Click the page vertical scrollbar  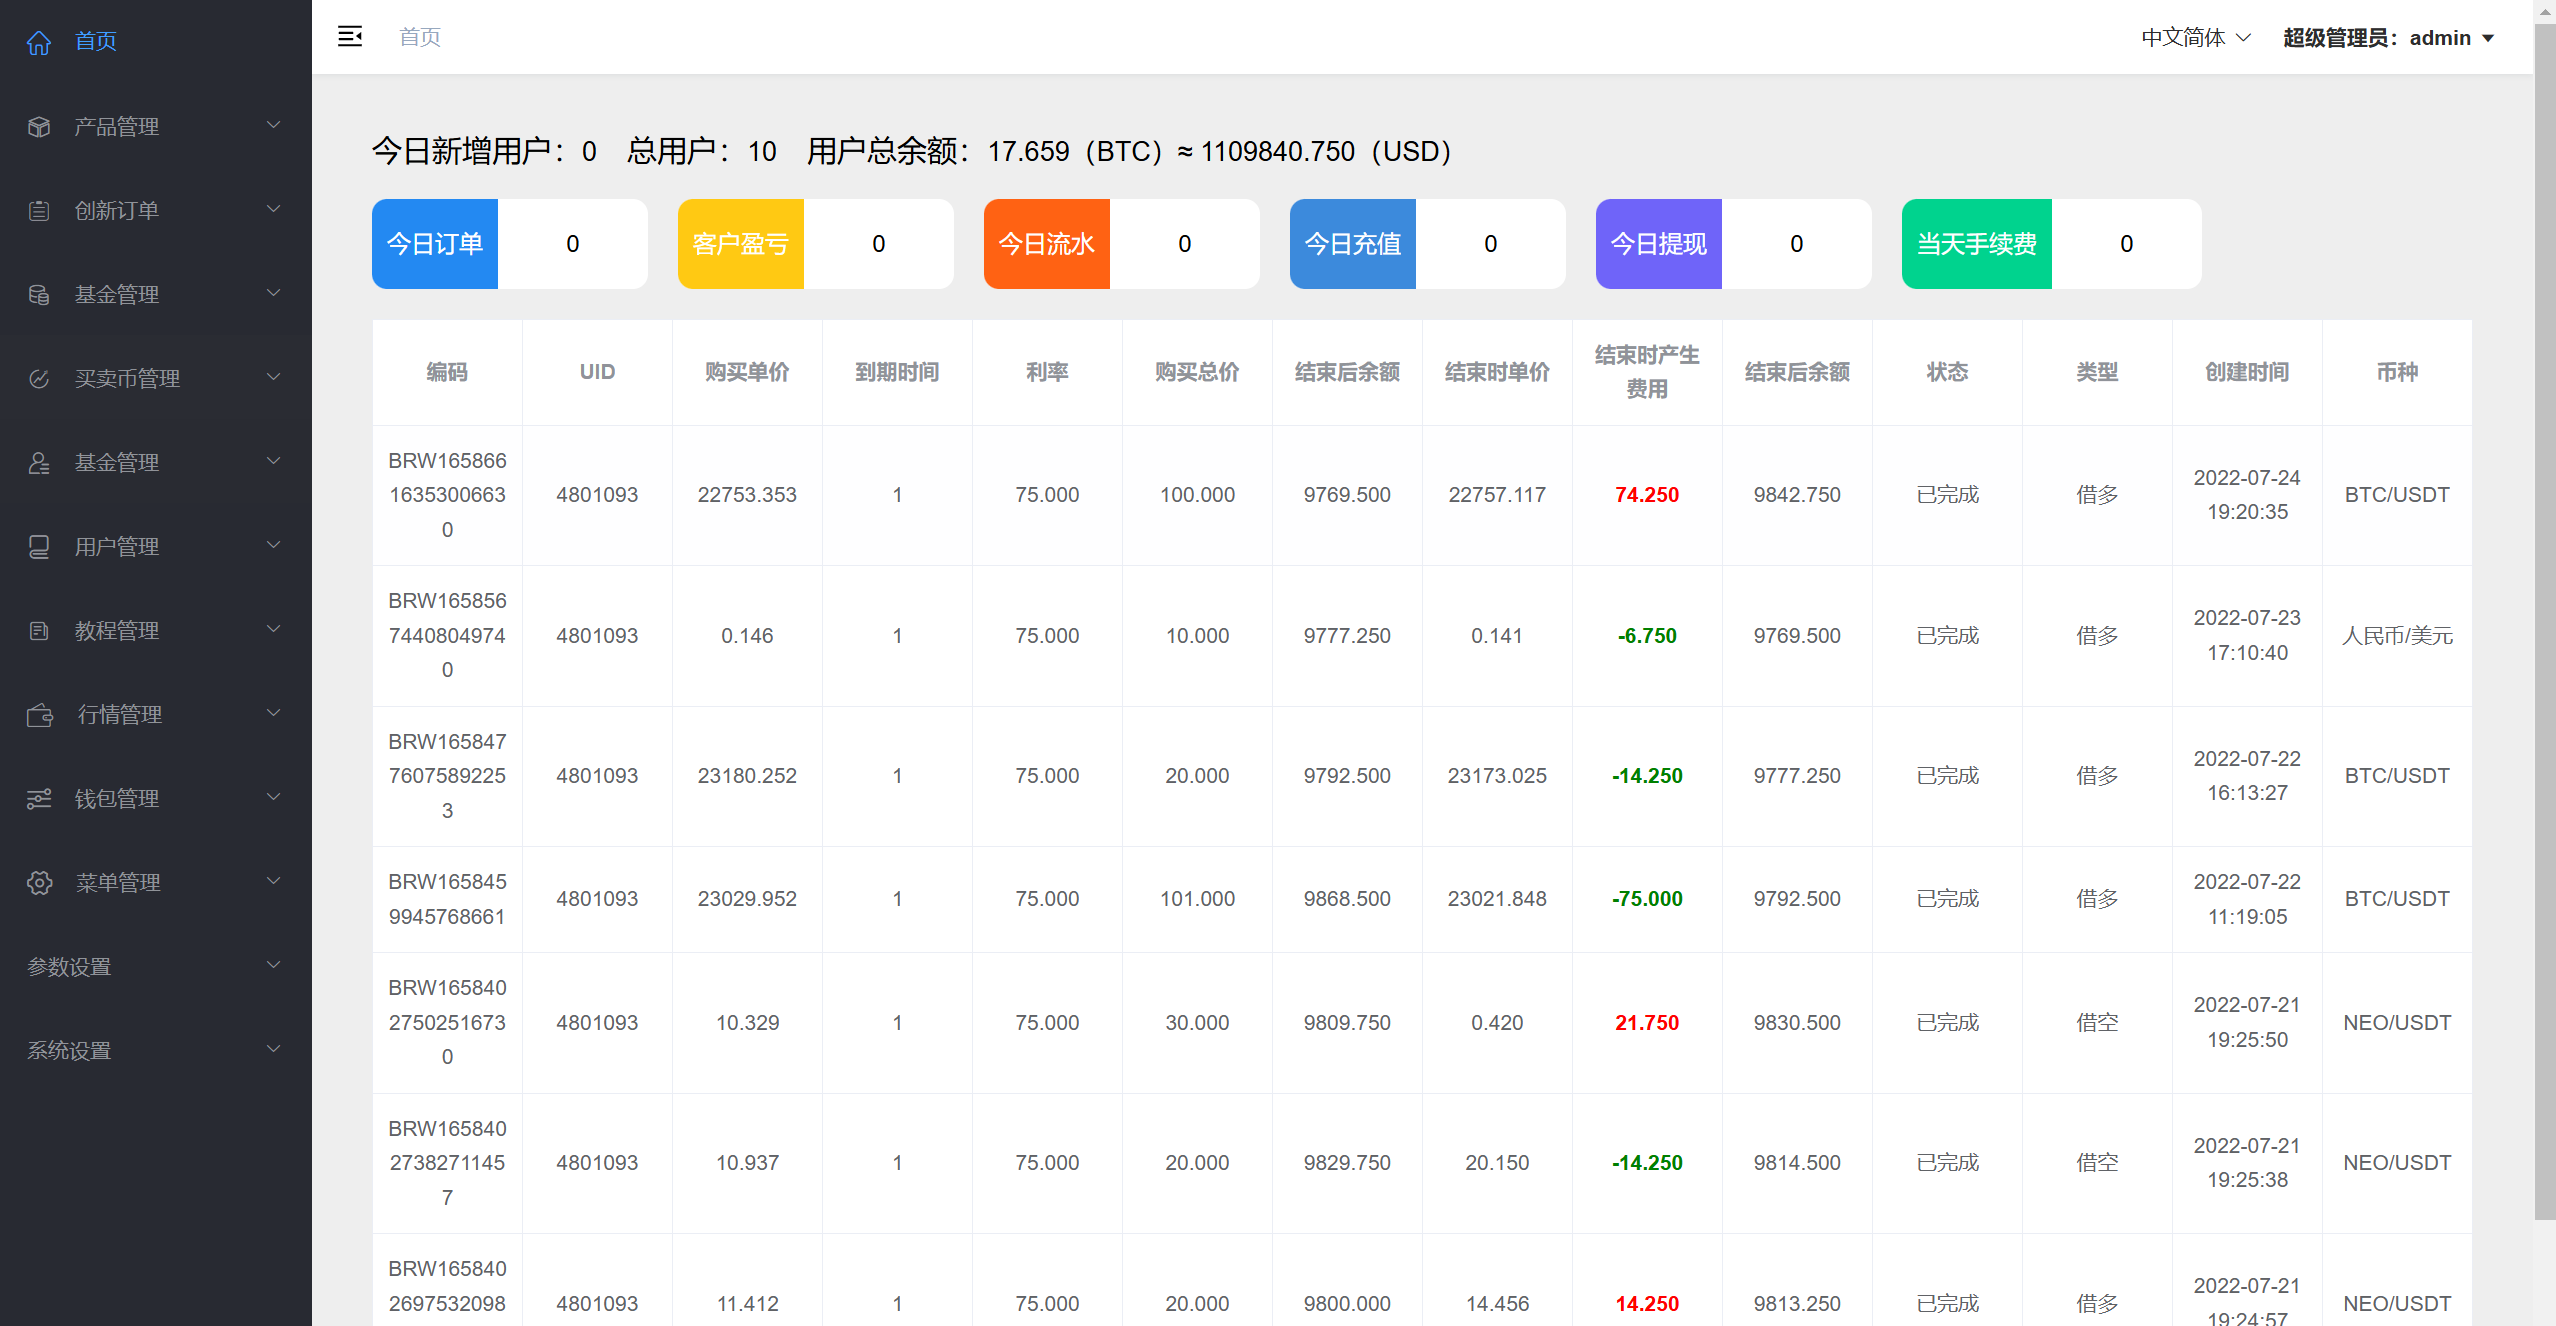tap(2544, 620)
